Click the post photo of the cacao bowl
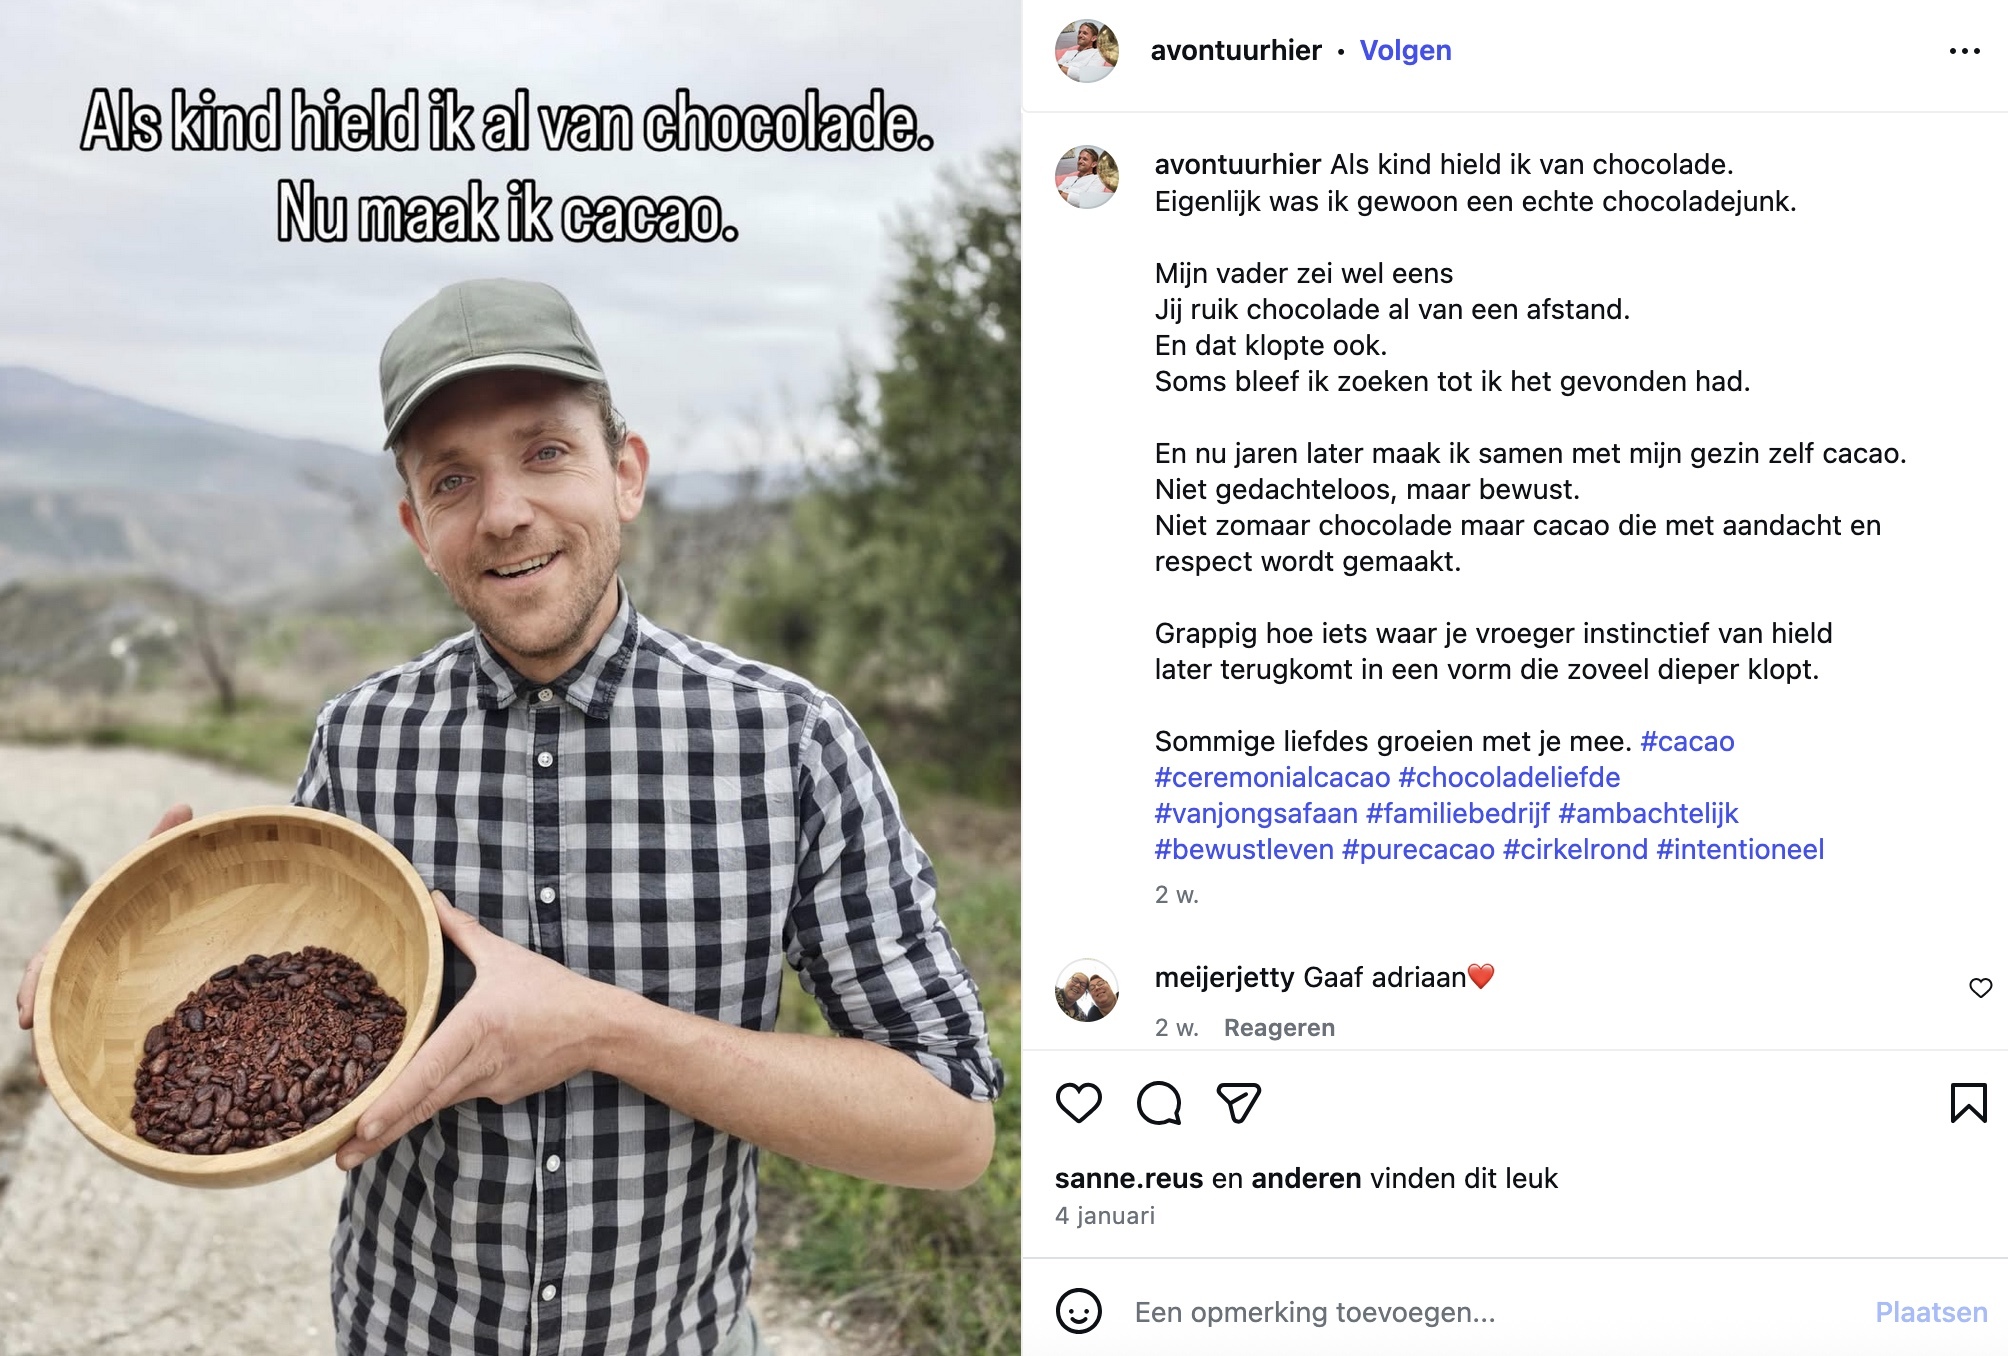 (510, 678)
